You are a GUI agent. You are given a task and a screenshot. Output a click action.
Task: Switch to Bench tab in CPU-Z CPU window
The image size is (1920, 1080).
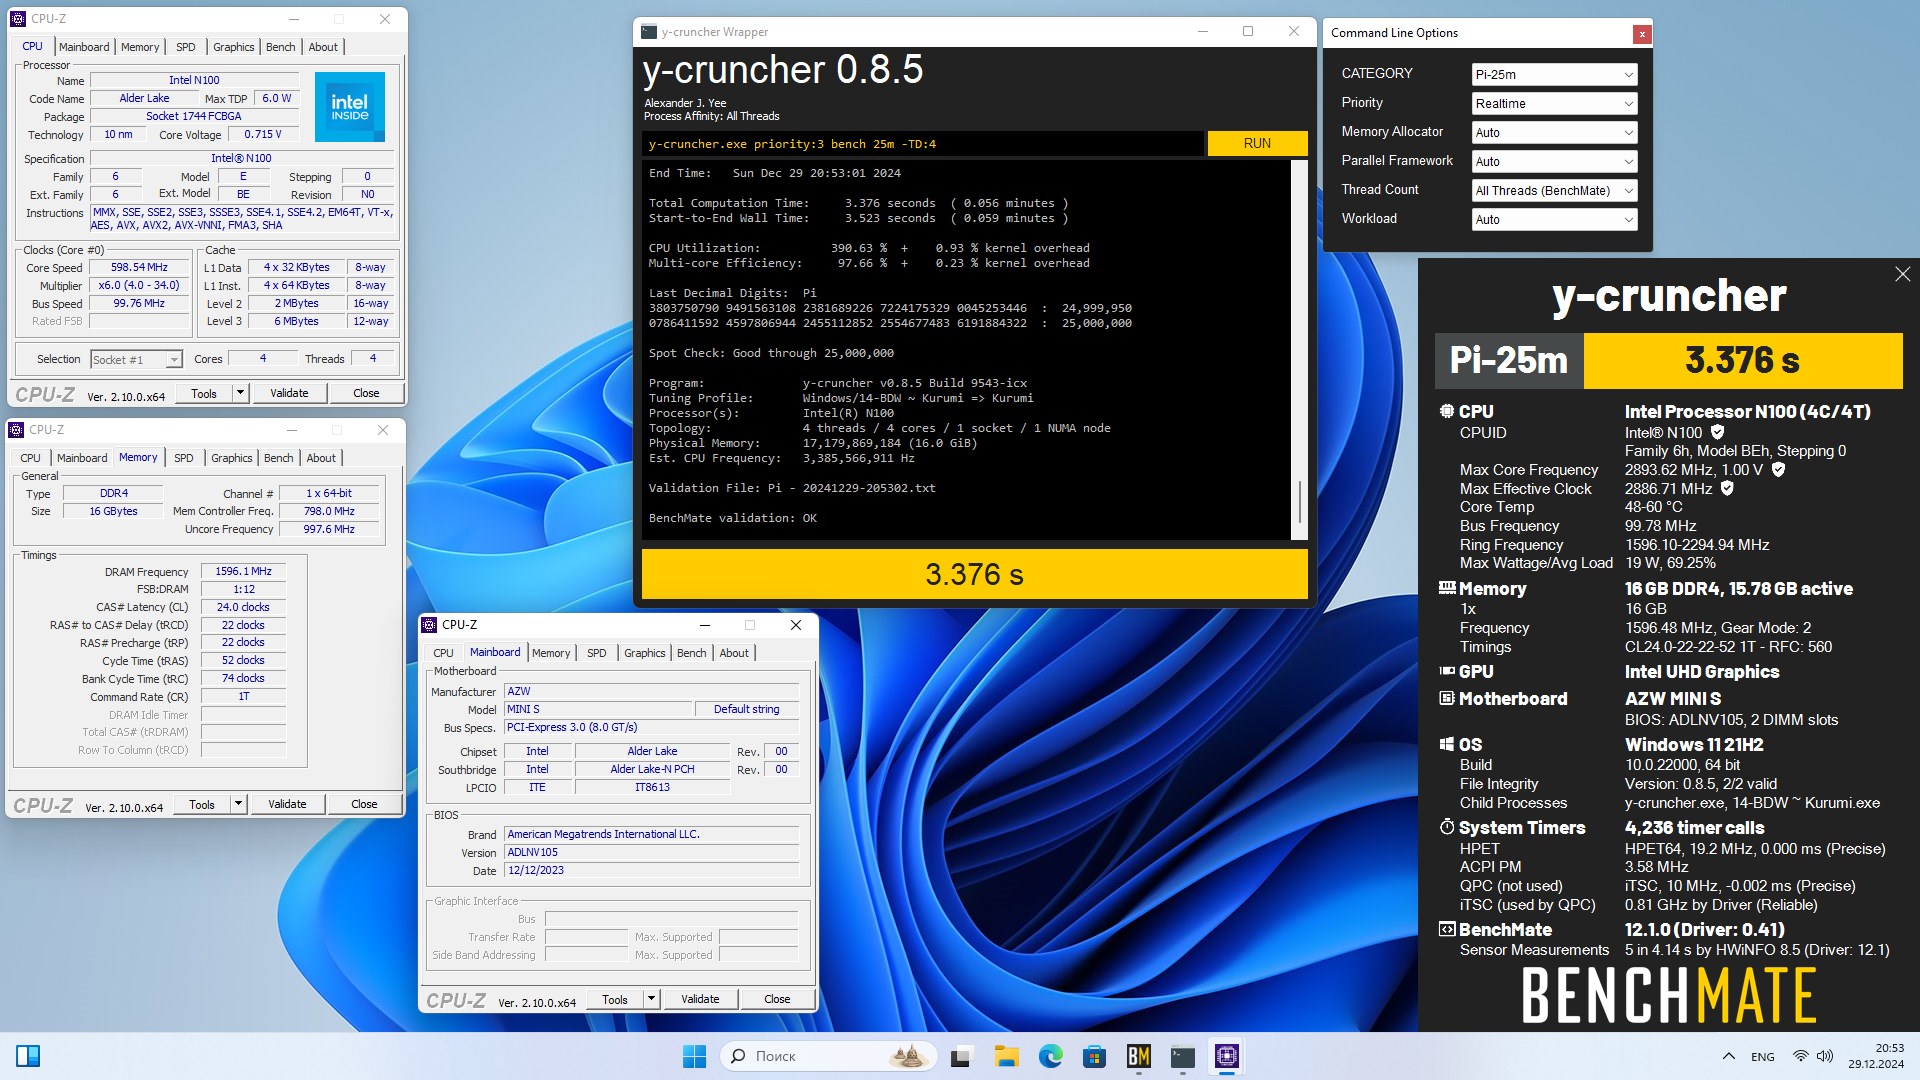click(280, 47)
